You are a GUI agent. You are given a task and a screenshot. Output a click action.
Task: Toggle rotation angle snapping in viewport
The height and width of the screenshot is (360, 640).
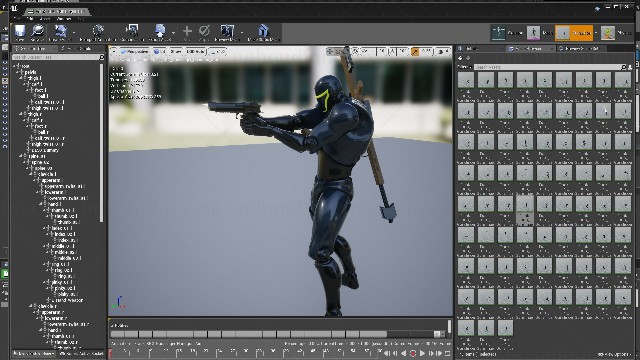(392, 51)
